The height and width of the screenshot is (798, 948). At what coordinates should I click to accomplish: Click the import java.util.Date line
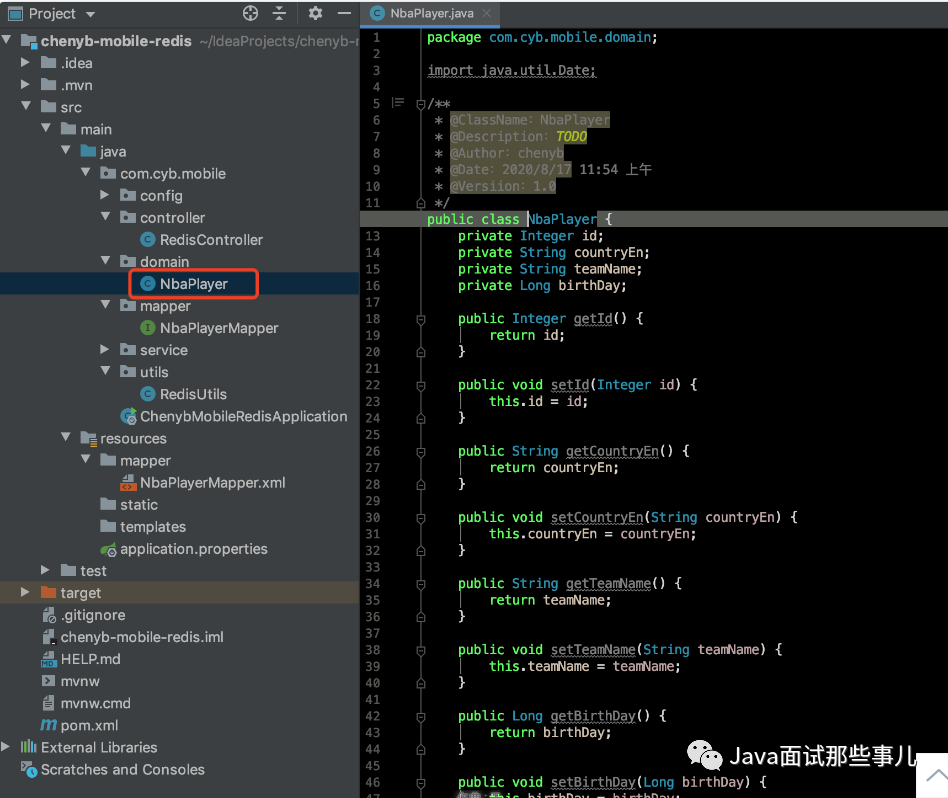point(511,70)
